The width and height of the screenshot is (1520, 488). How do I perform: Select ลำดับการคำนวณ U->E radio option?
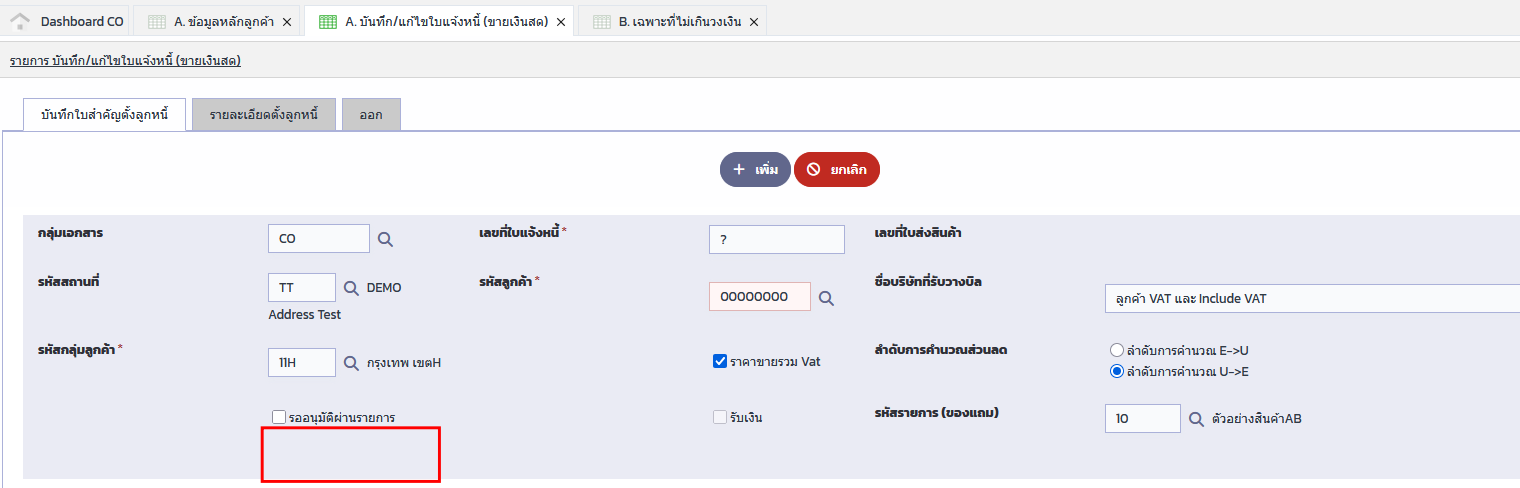coord(1117,372)
